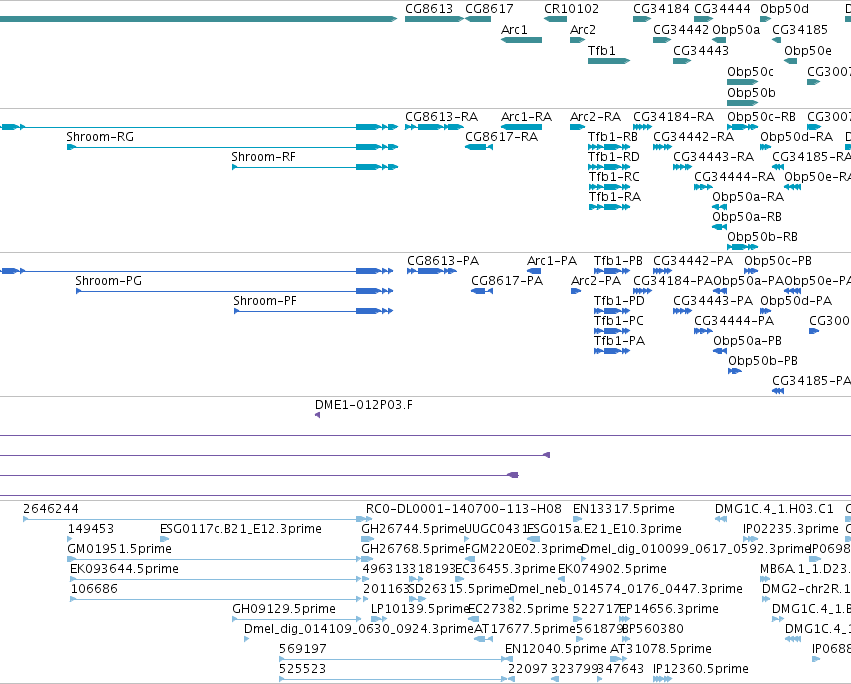Click the Obp50d-RA transcript label
The width and height of the screenshot is (851, 684).
coord(797,137)
